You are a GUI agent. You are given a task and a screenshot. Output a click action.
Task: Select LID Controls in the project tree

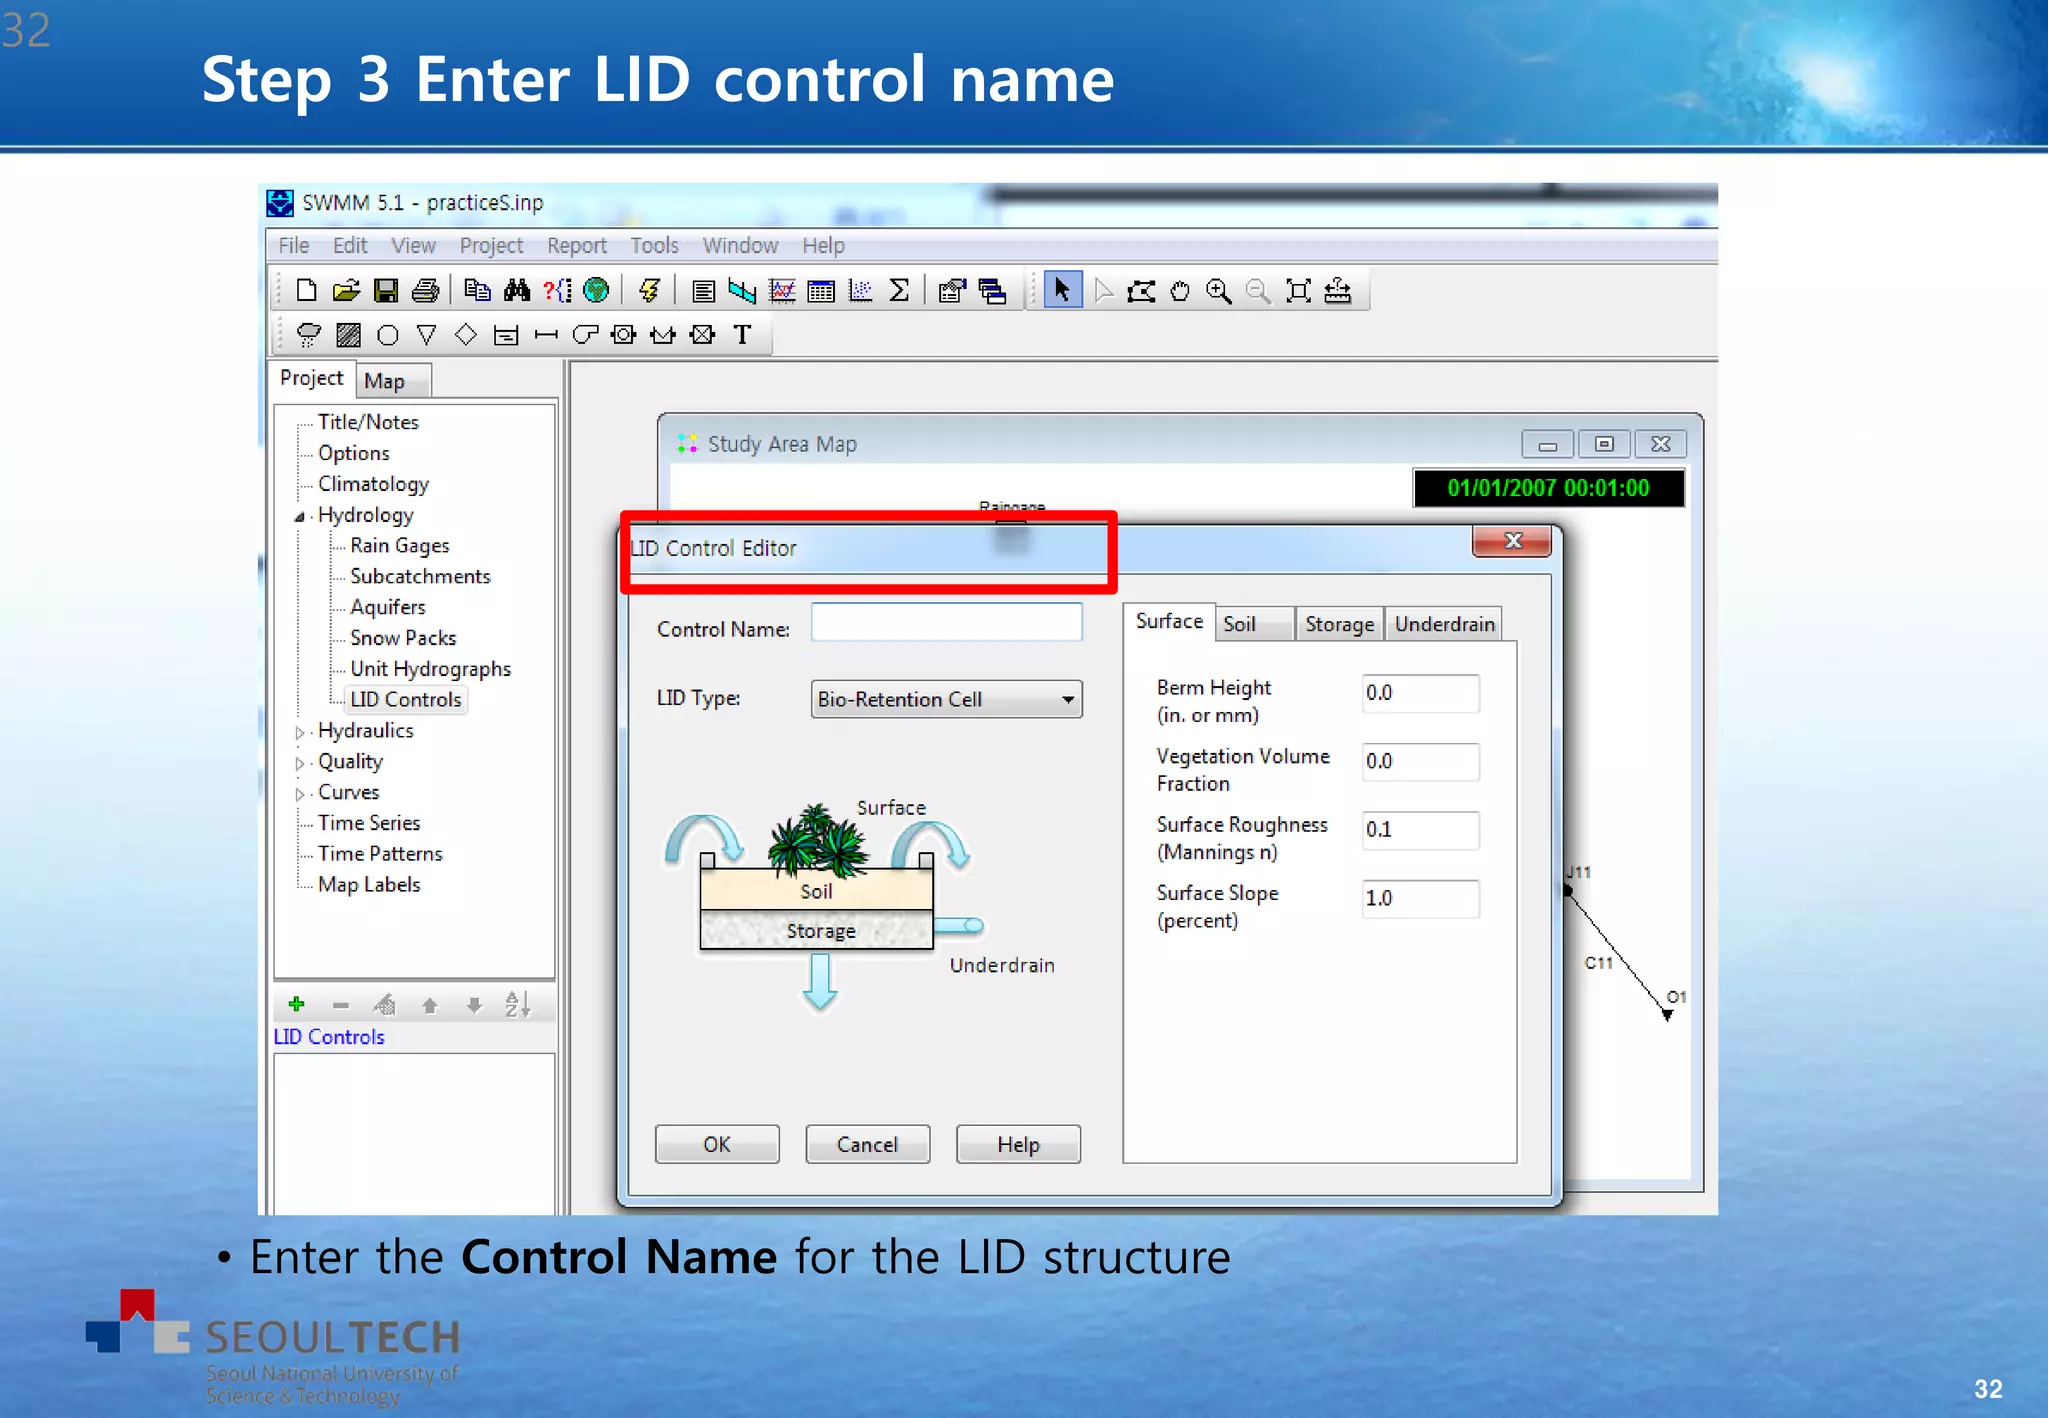(406, 700)
